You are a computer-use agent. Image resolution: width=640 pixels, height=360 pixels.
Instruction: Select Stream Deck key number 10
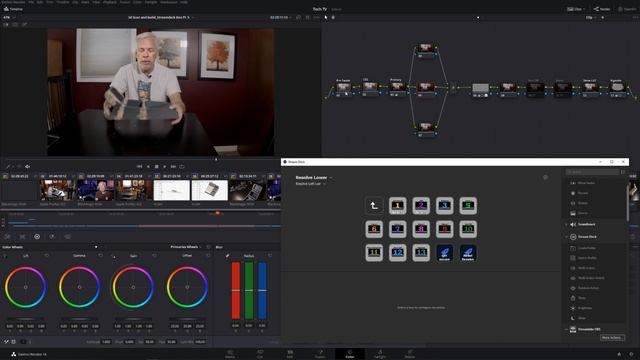[468, 229]
